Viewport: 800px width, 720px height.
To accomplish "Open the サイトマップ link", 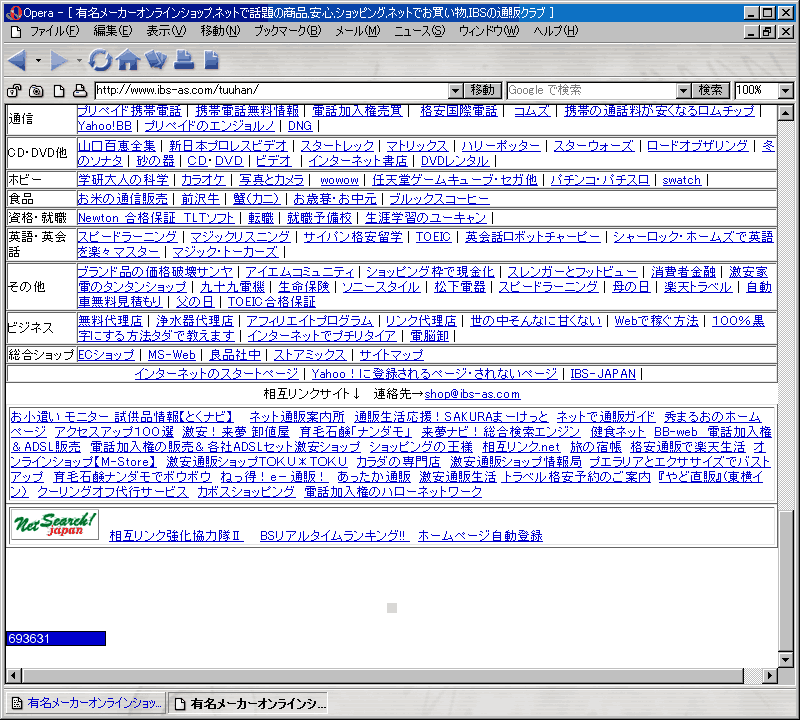I will click(x=391, y=355).
